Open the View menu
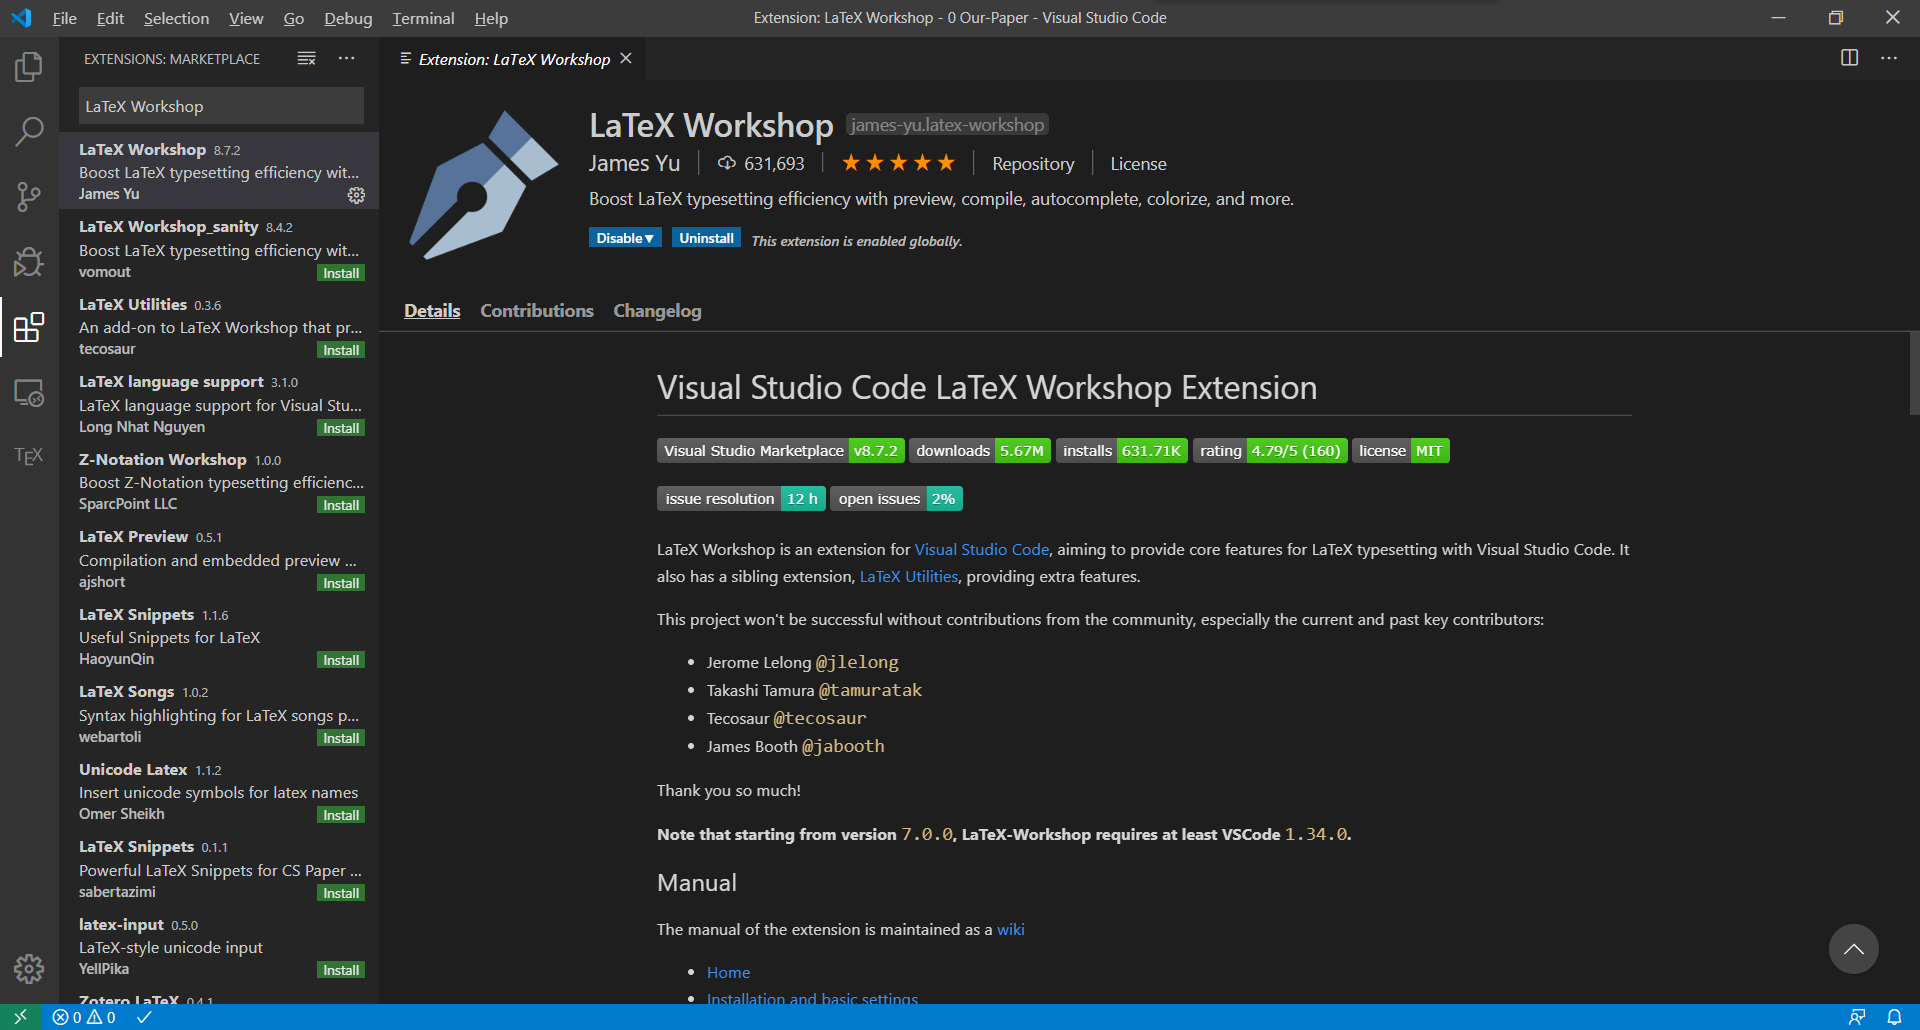 [x=246, y=18]
